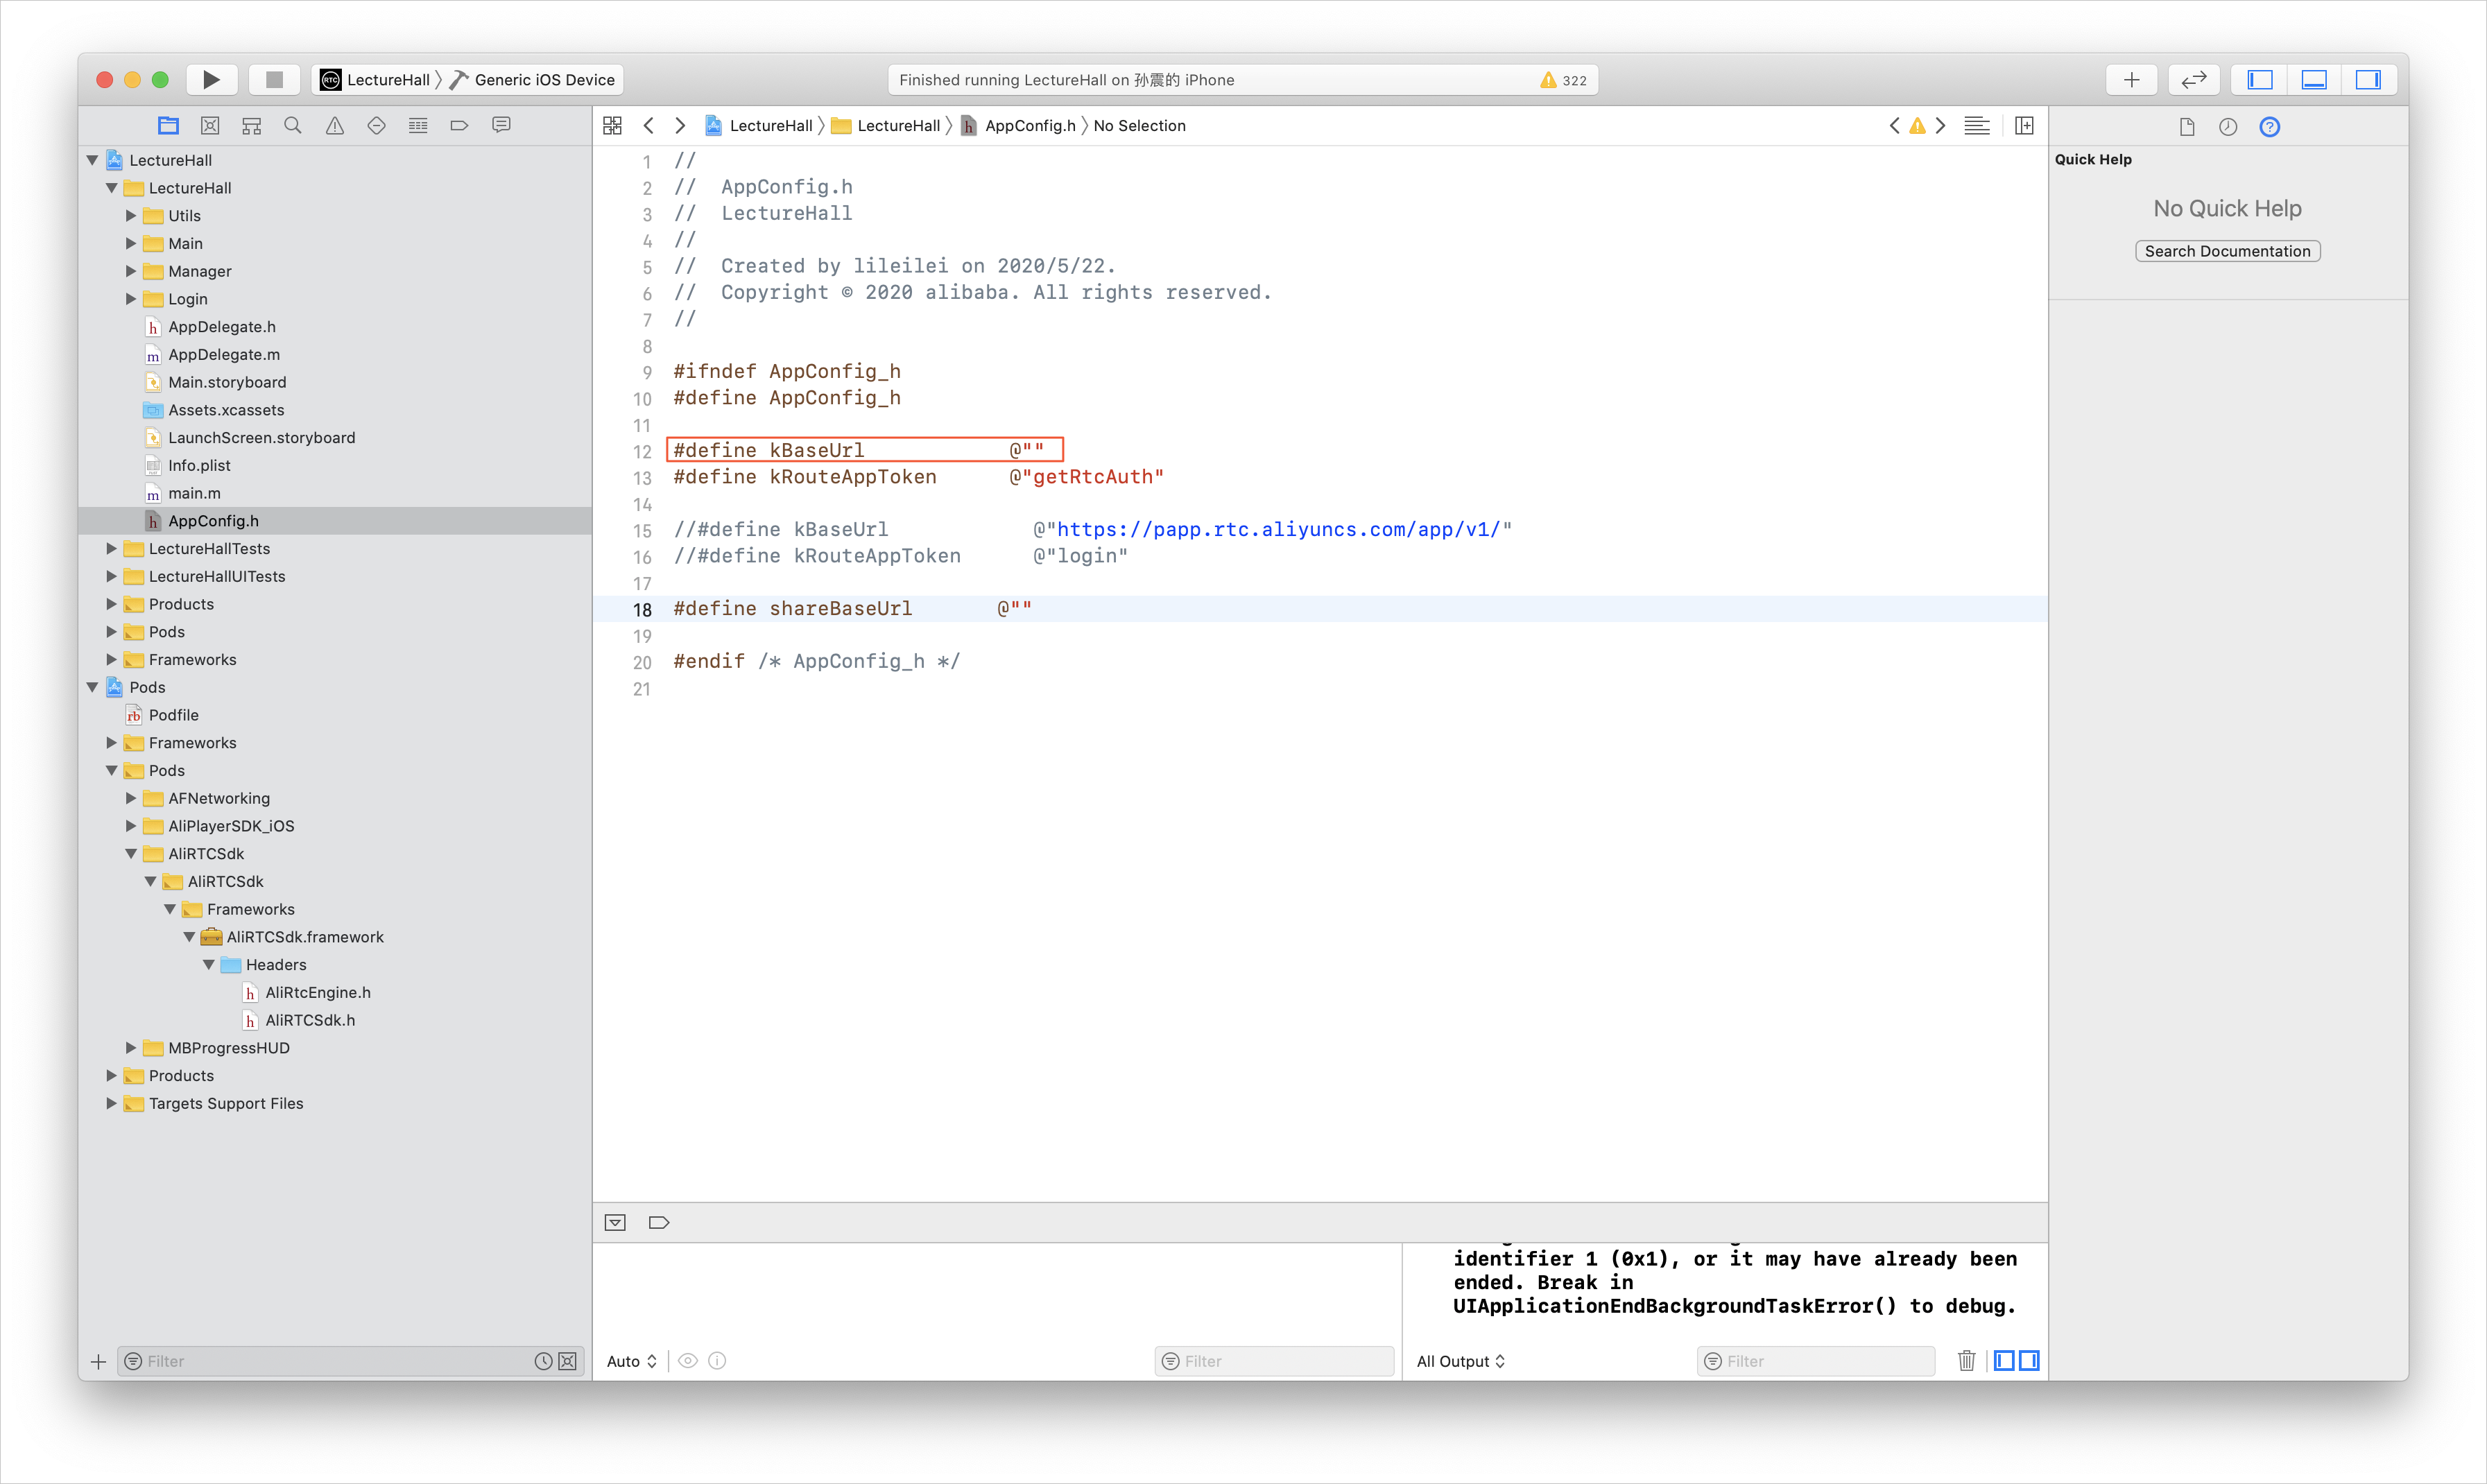The image size is (2487, 1484).
Task: Select the LectureHall scheme
Action: pos(376,80)
